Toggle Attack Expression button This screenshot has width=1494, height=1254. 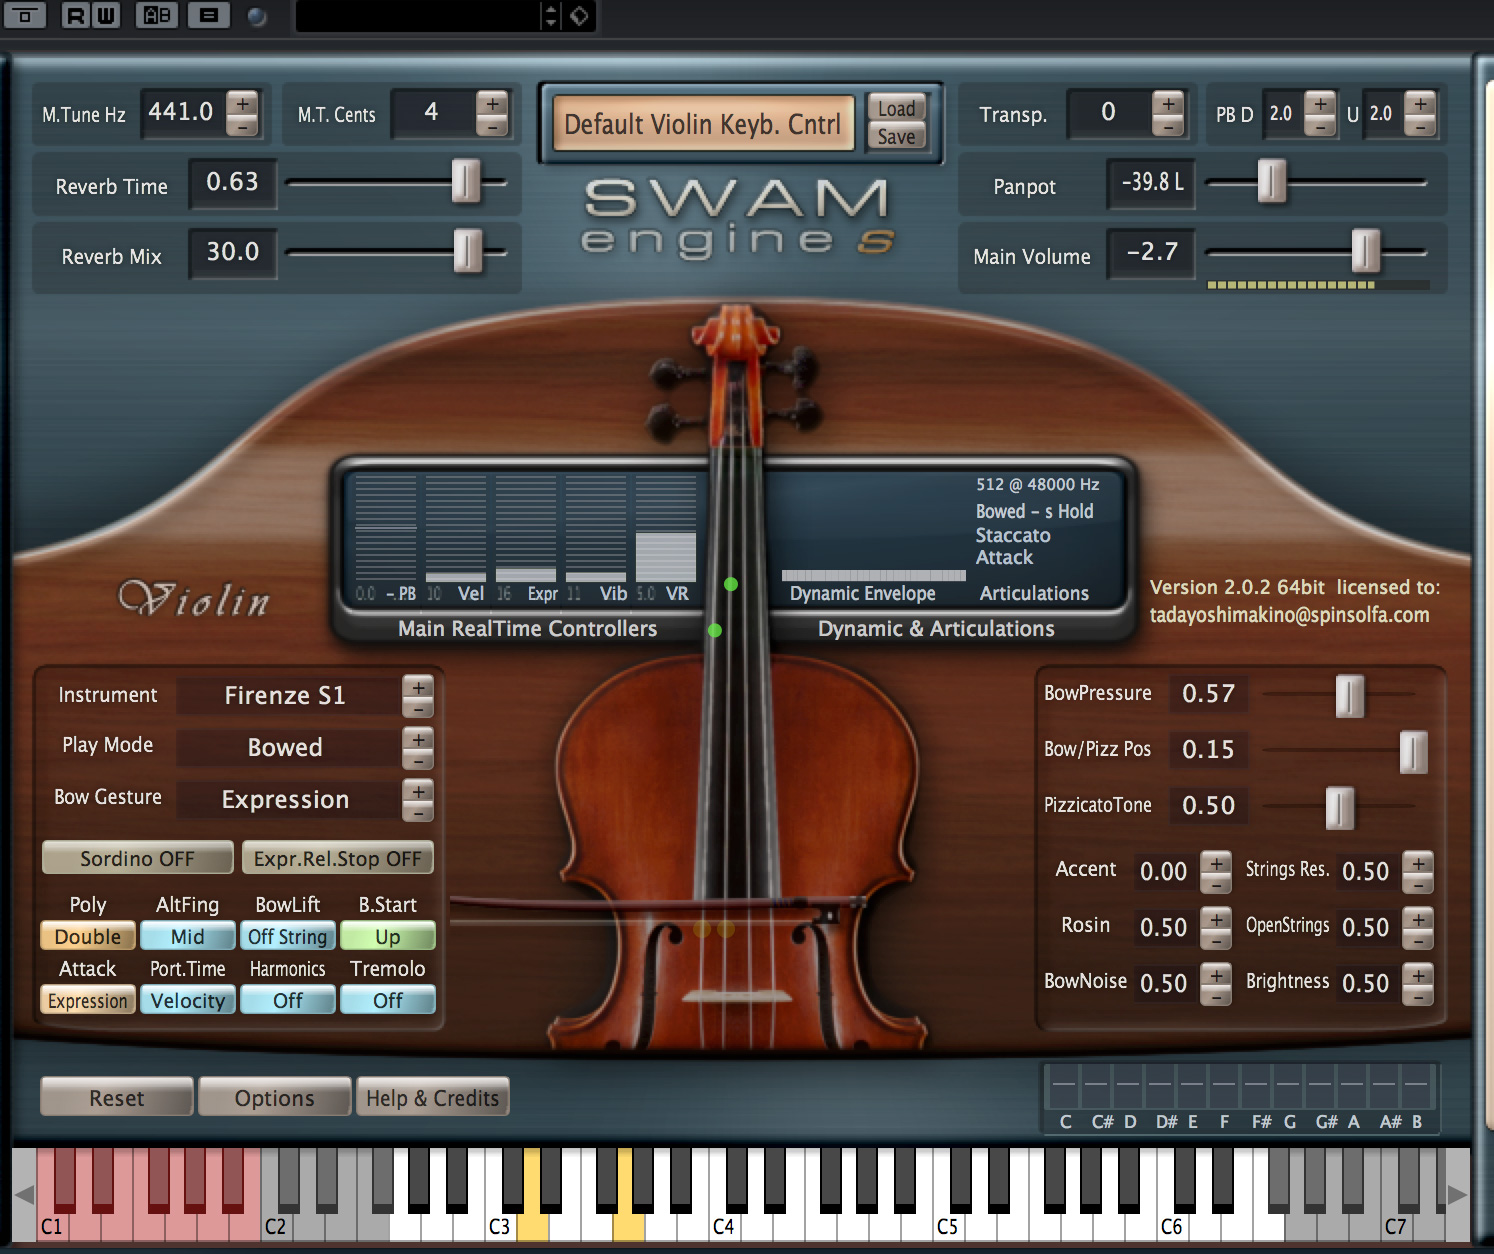pos(88,1000)
